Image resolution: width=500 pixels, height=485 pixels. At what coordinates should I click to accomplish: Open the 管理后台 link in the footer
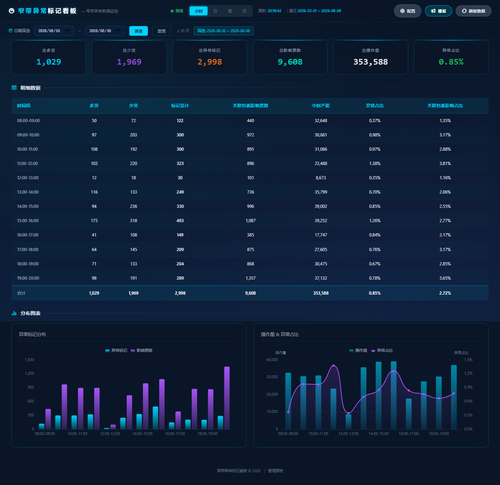click(x=275, y=471)
